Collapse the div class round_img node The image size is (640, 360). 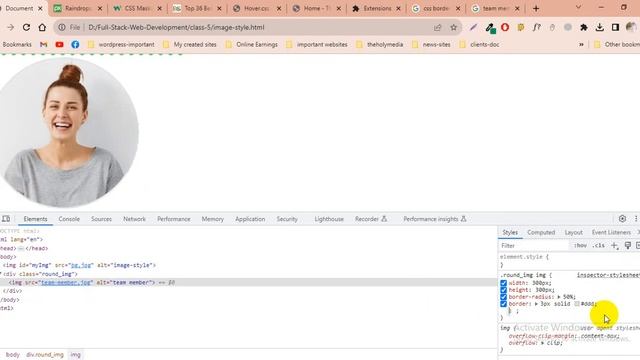coord(2,274)
